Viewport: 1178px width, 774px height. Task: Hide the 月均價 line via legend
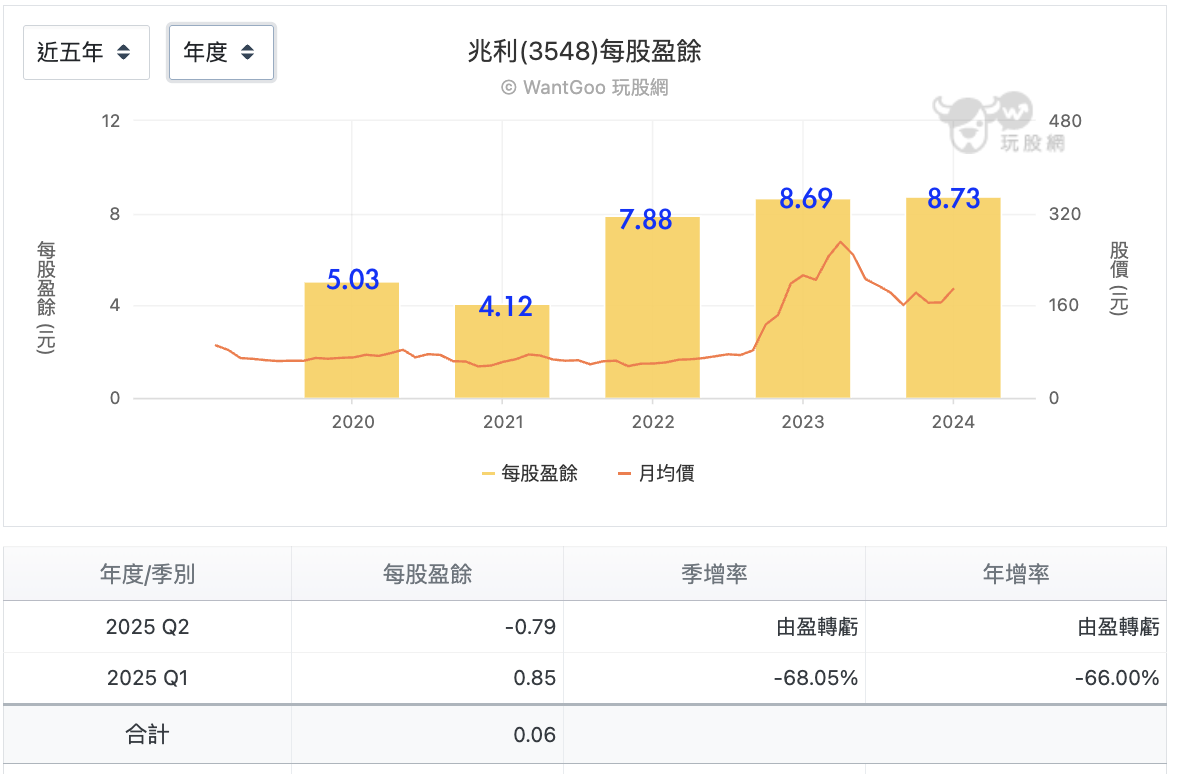[x=656, y=473]
